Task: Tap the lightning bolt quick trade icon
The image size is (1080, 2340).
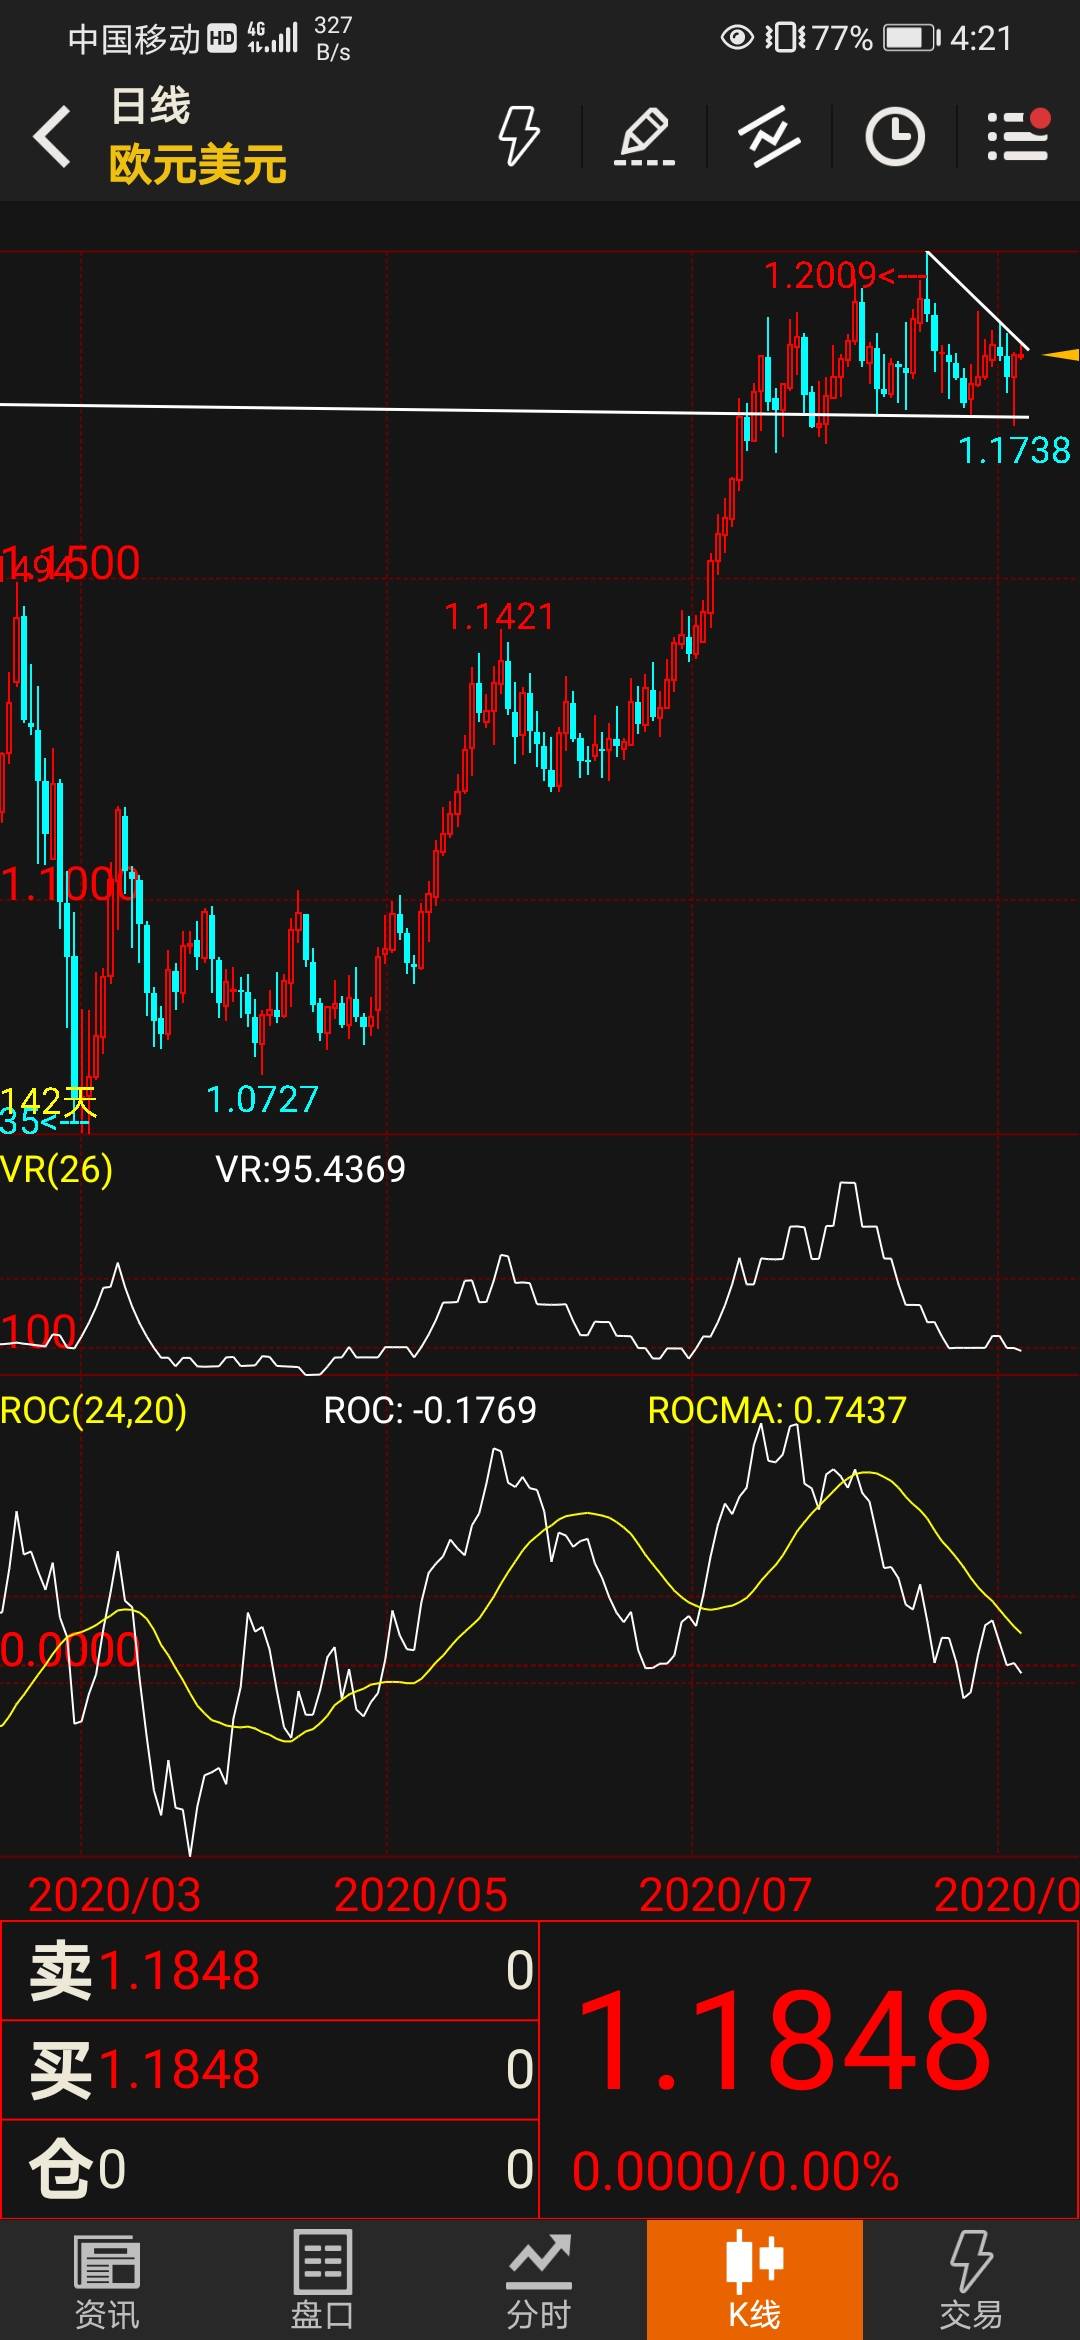Action: (x=520, y=136)
